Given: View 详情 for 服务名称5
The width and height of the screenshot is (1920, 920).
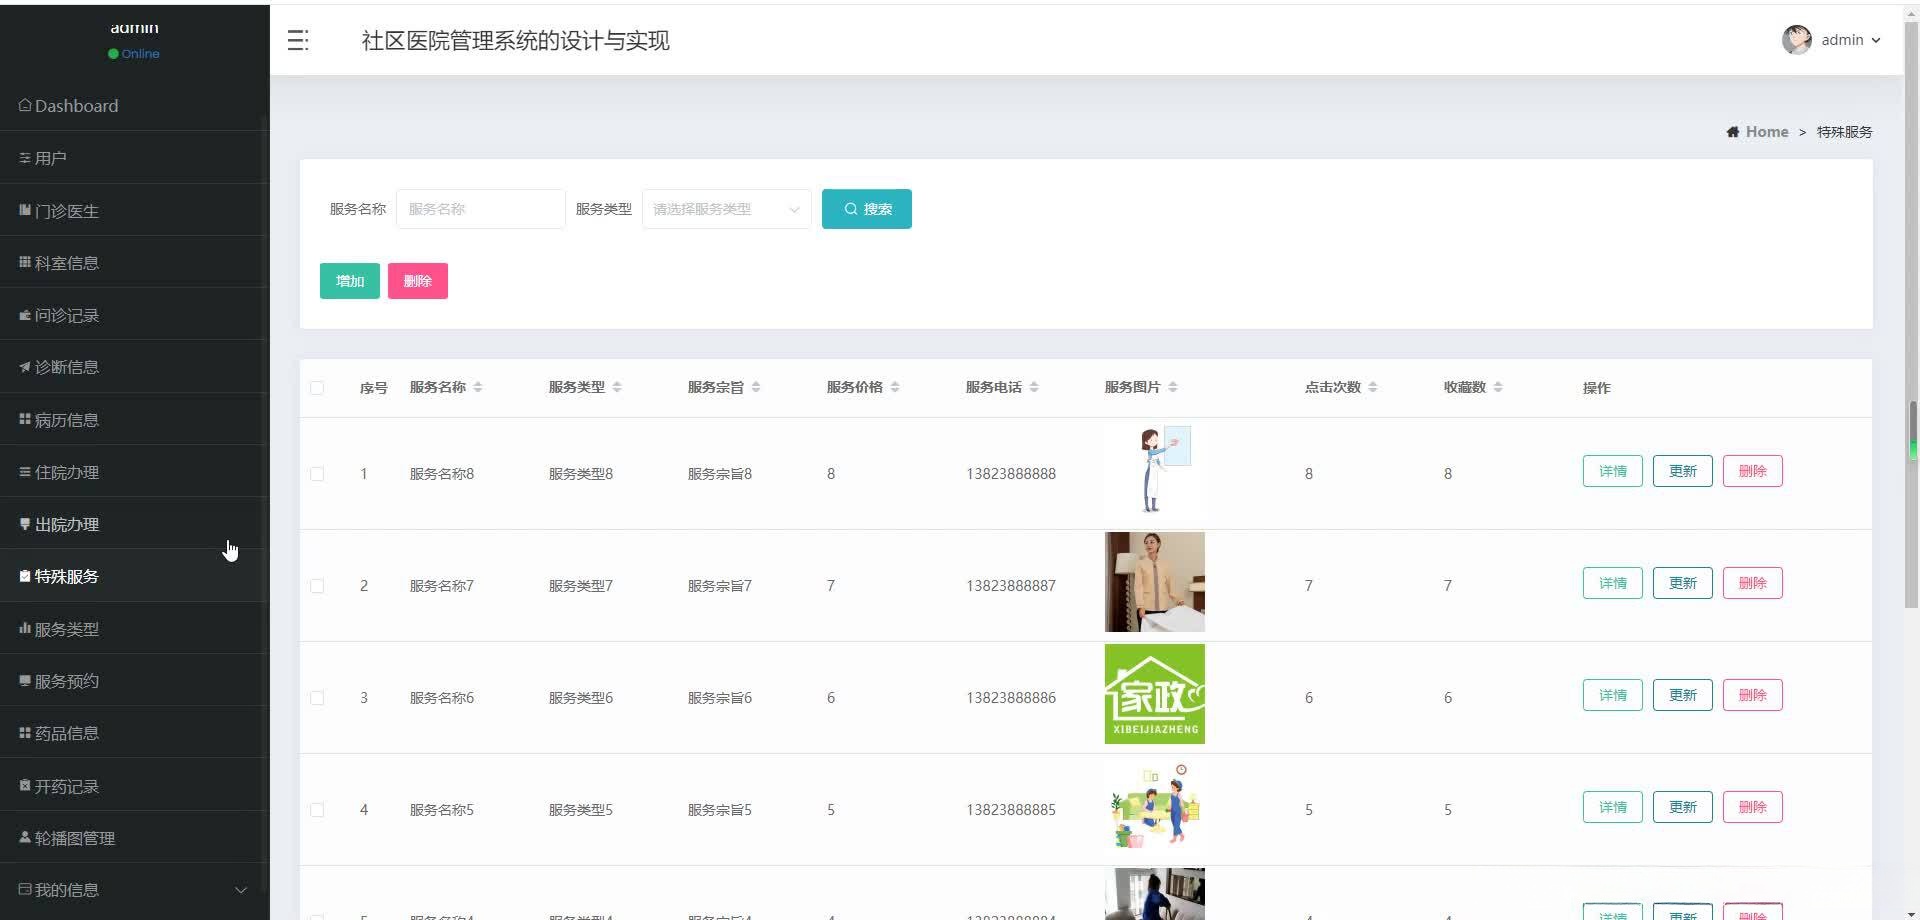Looking at the screenshot, I should click(x=1612, y=807).
